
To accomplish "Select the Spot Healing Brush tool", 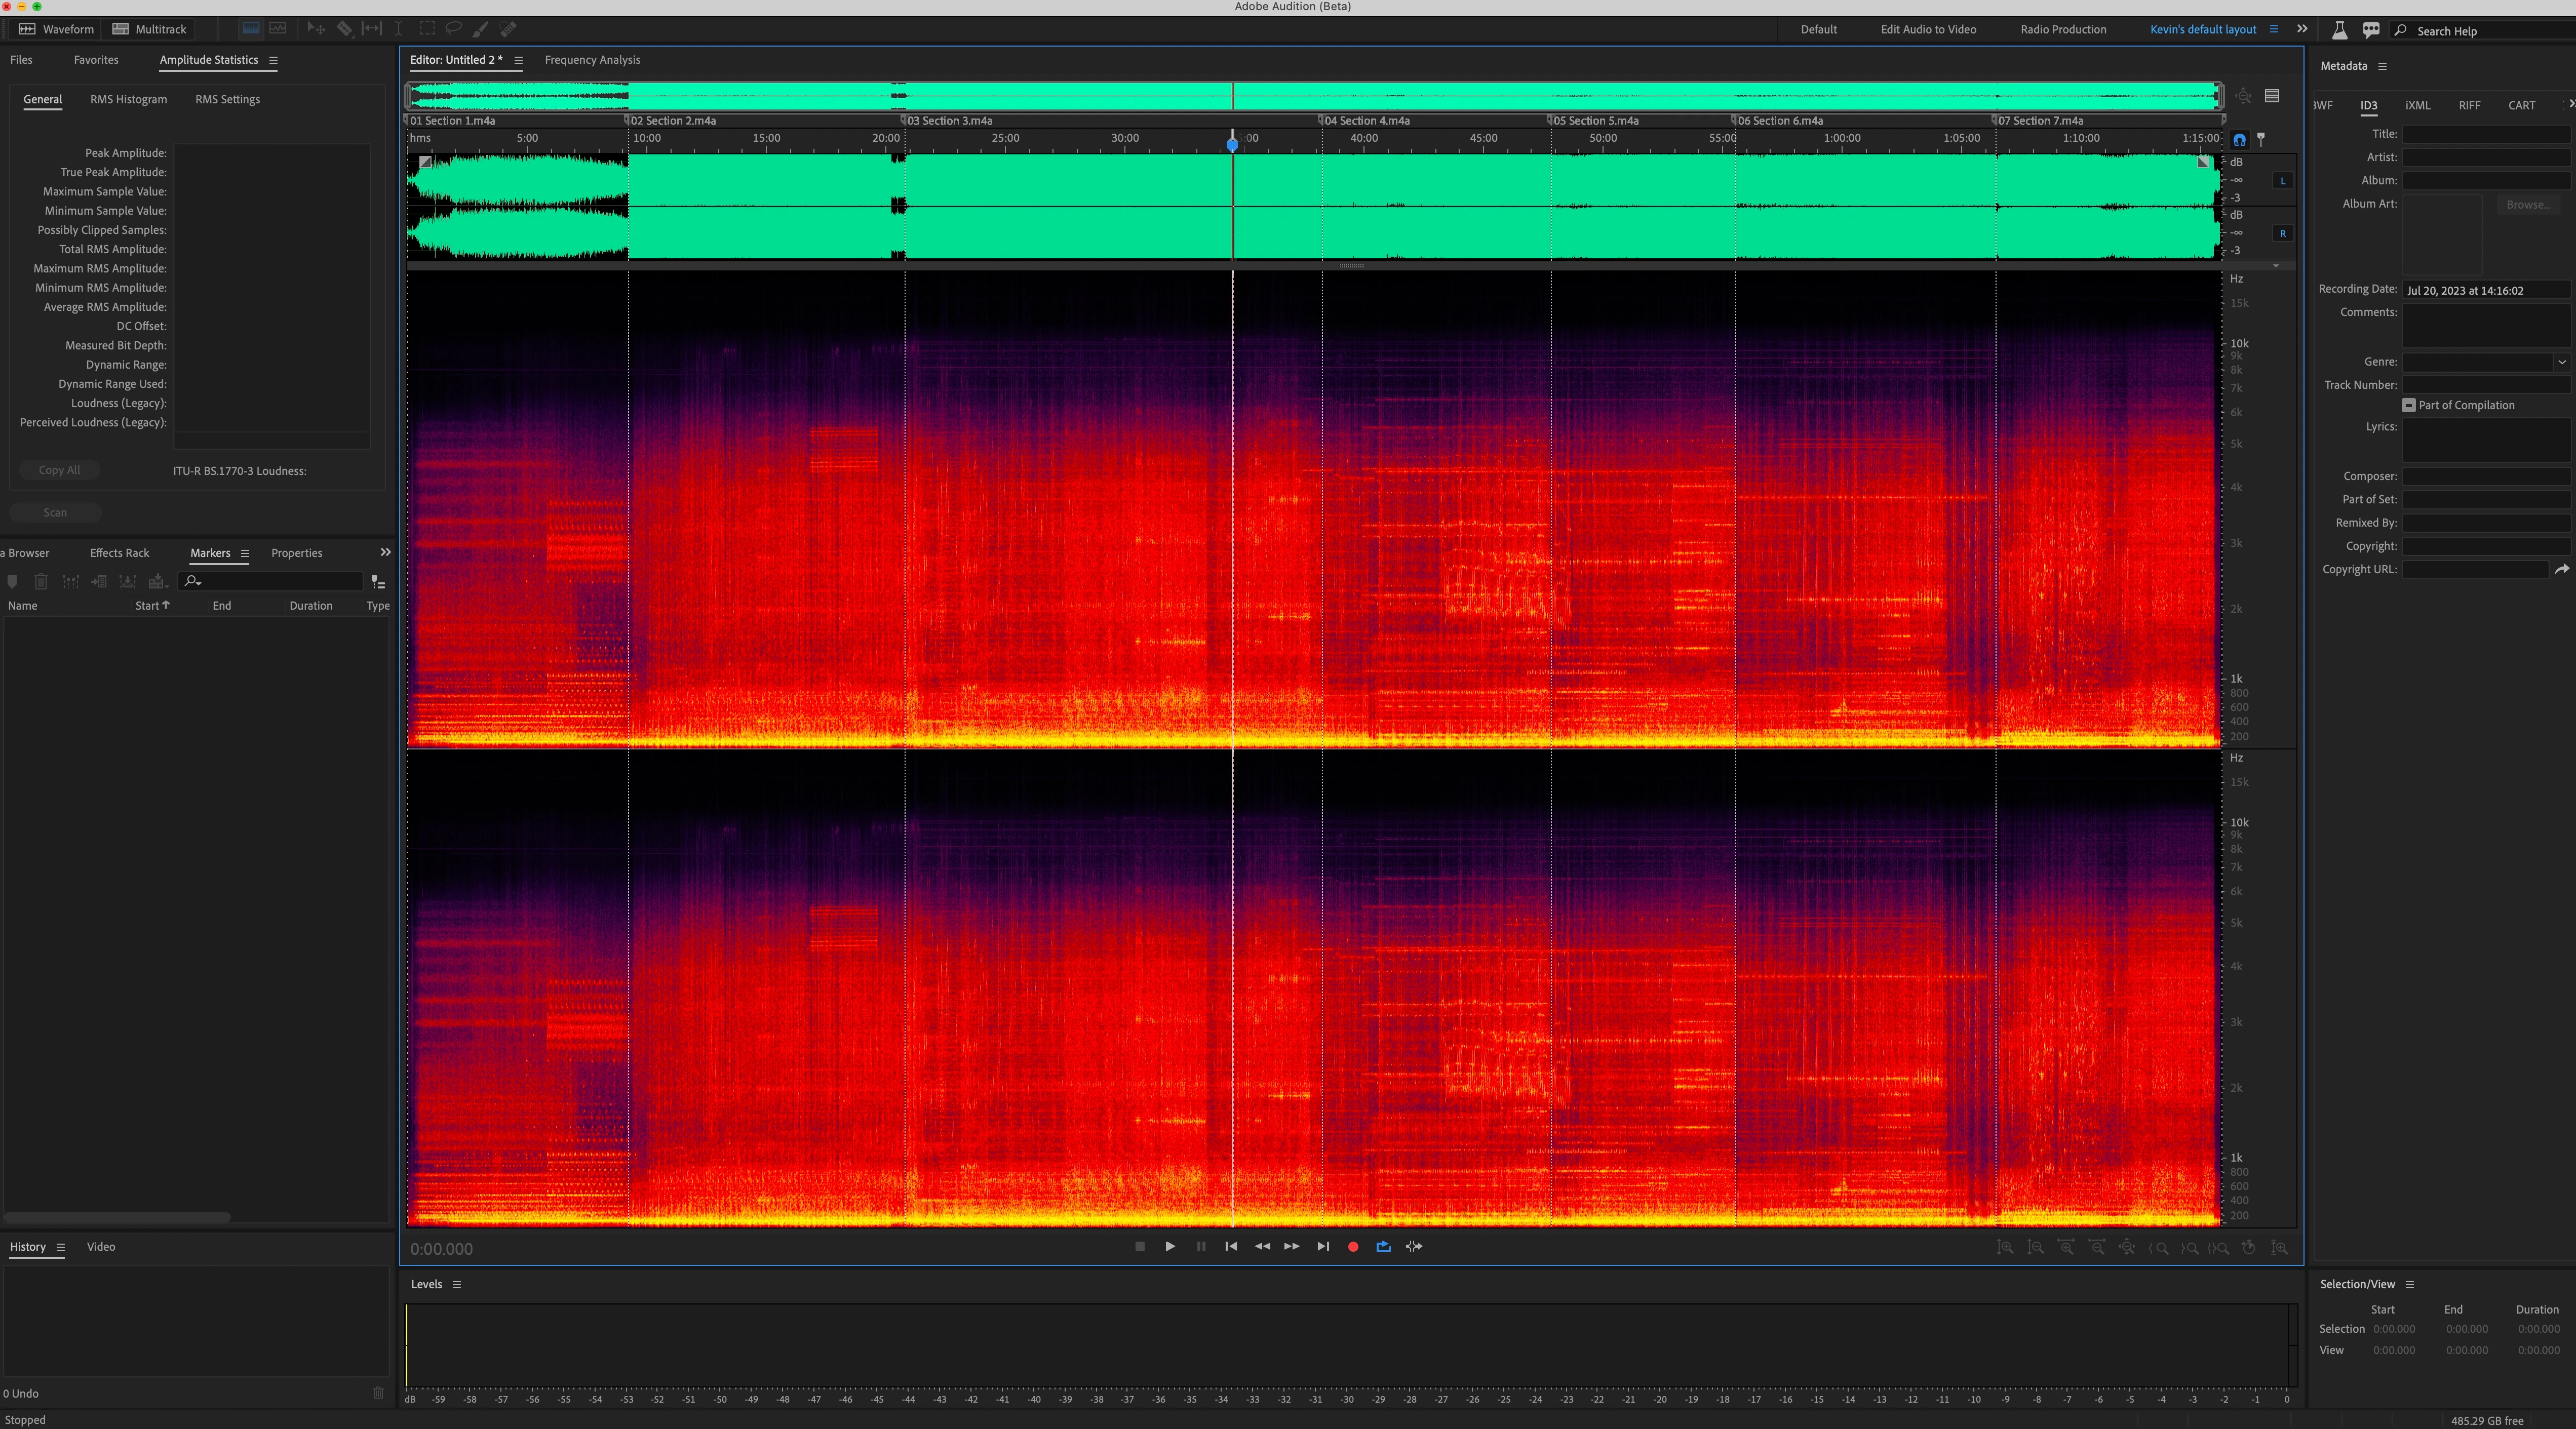I will point(508,29).
